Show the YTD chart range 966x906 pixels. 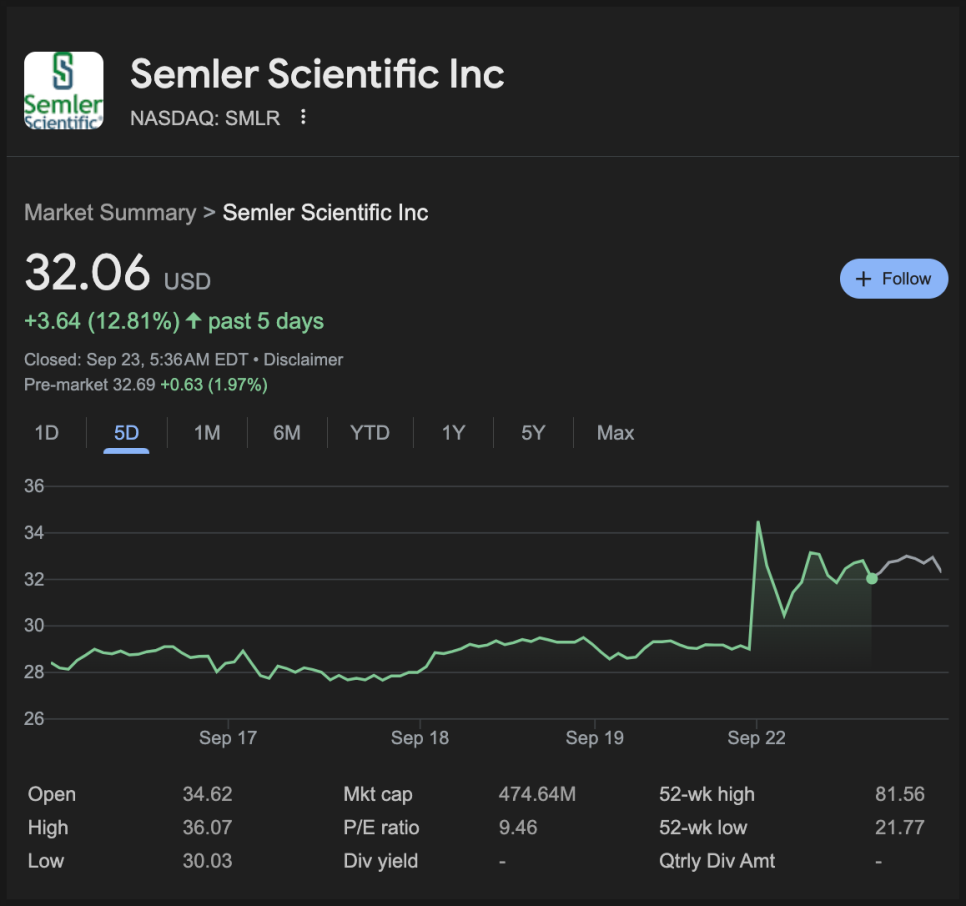pos(369,433)
